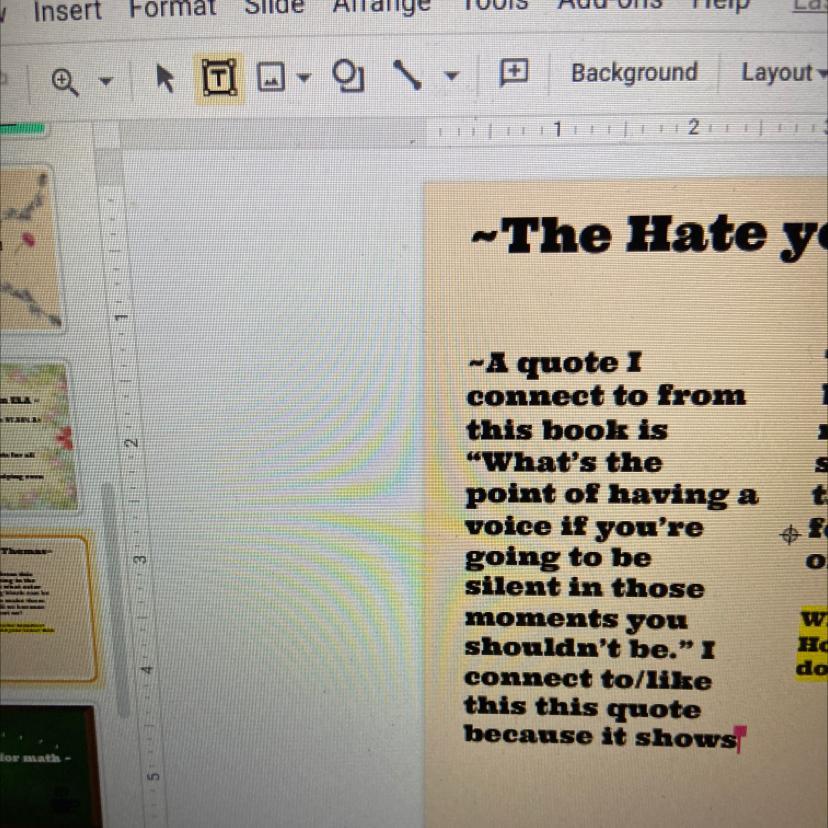Open the Add-ons menu
Viewport: 828px width, 828px height.
[610, 4]
